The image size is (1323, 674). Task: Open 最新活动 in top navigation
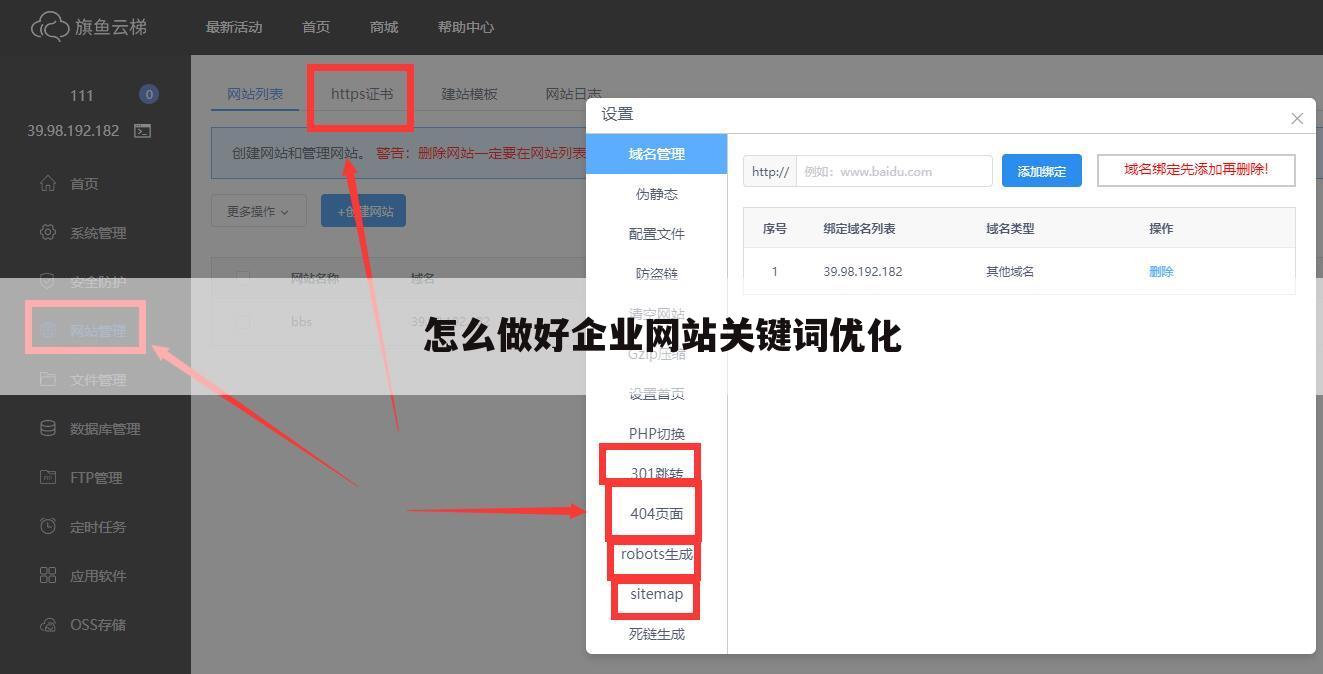pyautogui.click(x=234, y=27)
